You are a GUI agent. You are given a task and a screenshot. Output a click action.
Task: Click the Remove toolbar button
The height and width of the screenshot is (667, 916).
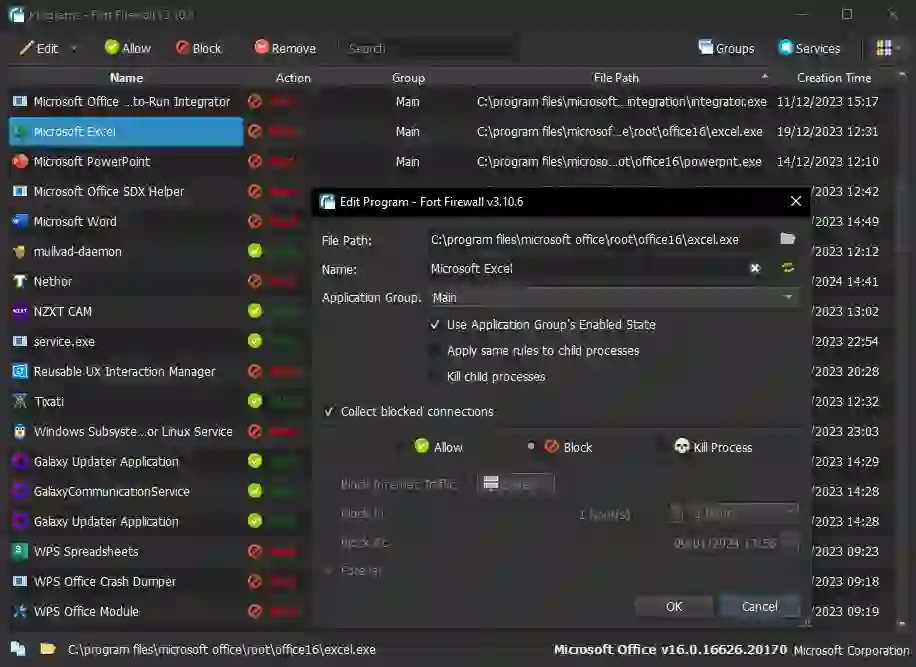point(285,48)
